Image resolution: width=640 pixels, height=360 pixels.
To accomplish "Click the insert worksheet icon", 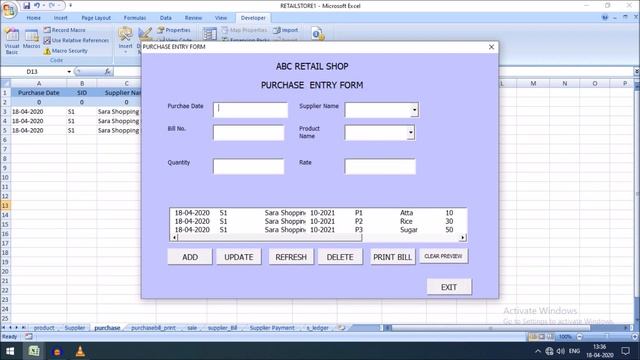I will pos(342,328).
